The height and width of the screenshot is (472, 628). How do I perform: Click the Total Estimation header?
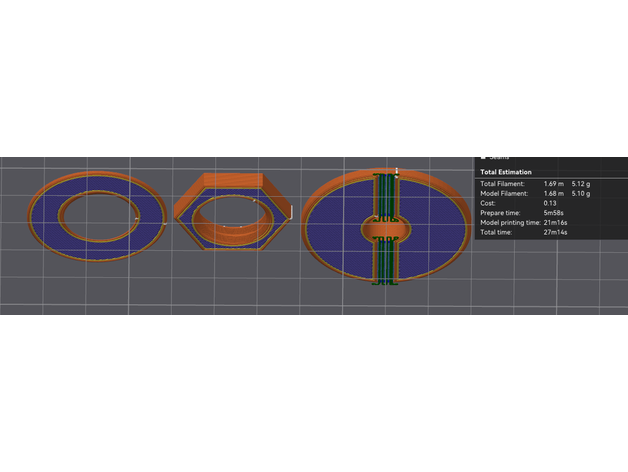[x=506, y=172]
